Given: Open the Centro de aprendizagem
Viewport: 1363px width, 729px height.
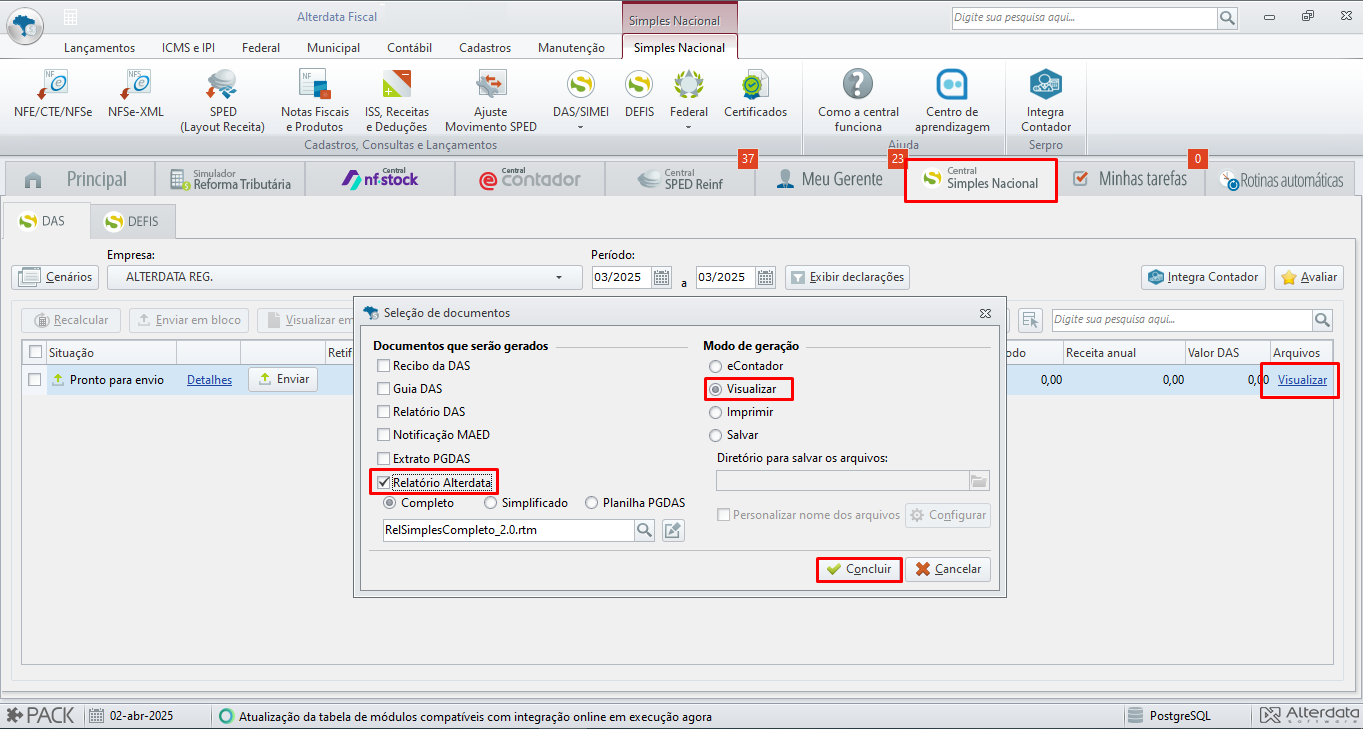Looking at the screenshot, I should tap(952, 101).
